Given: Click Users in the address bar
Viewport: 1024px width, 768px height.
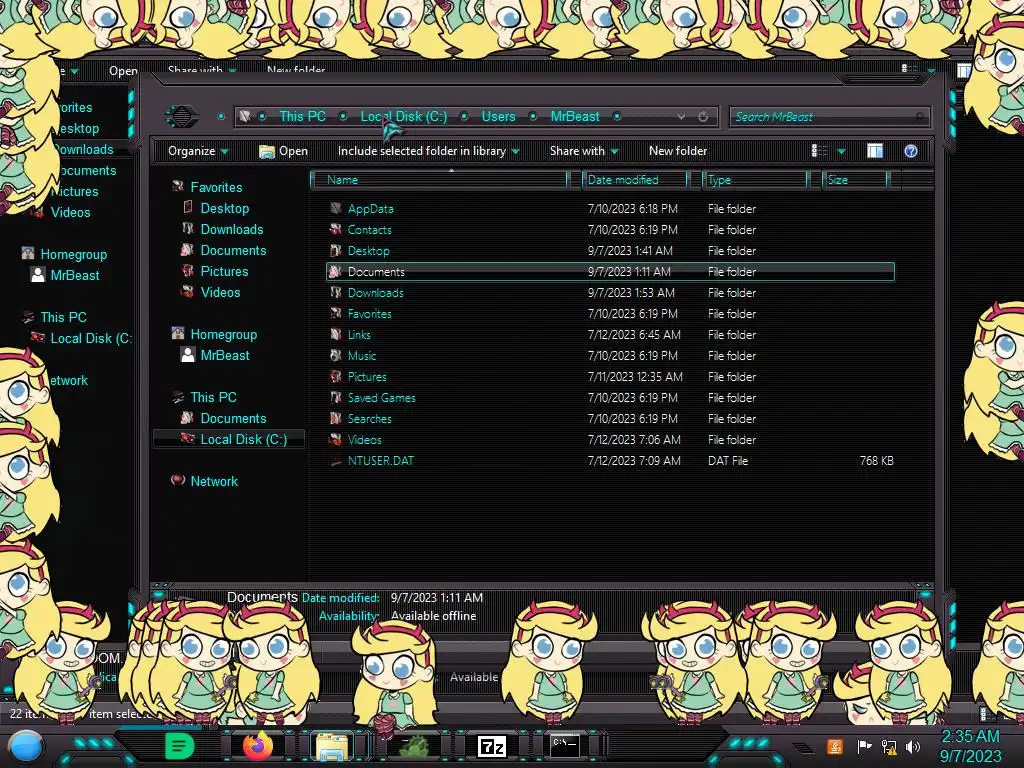Looking at the screenshot, I should point(498,116).
